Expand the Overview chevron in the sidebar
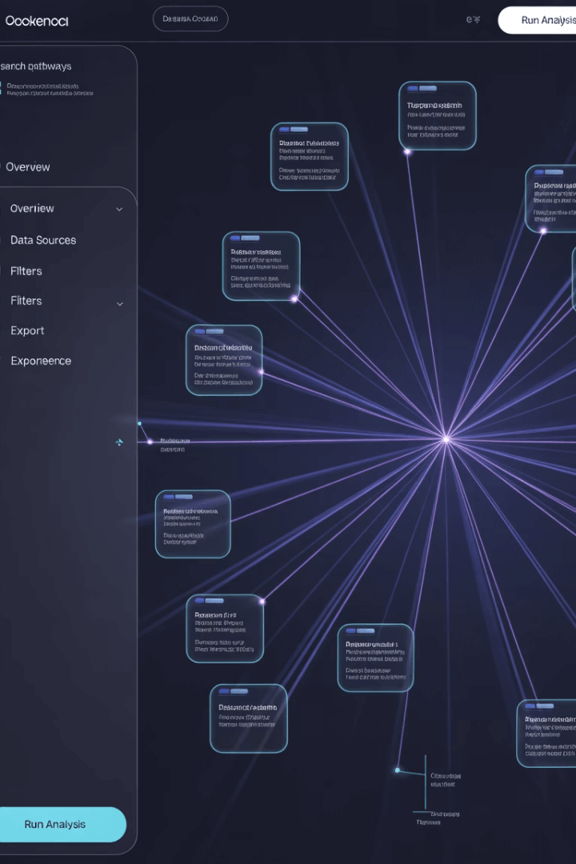576x864 pixels. tap(119, 209)
